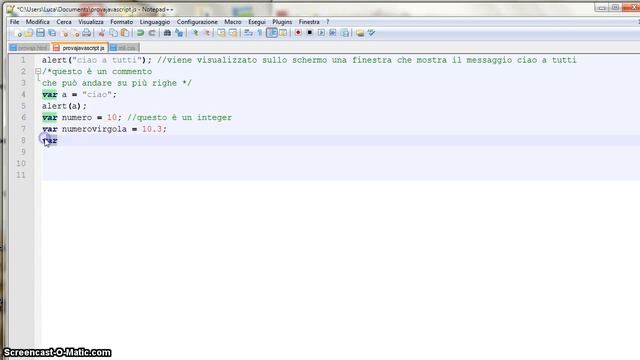Open the Esegui menu

pos(257,22)
